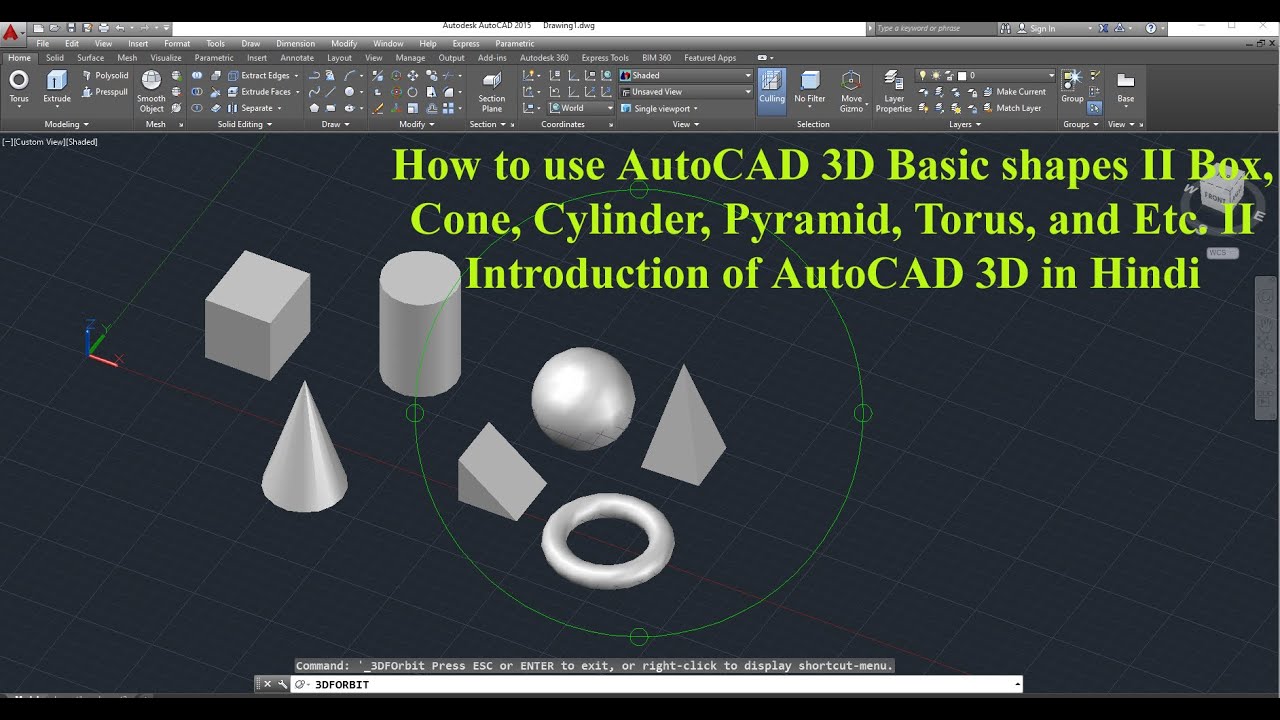Click the Help question mark icon
The width and height of the screenshot is (1280, 720).
click(1151, 29)
